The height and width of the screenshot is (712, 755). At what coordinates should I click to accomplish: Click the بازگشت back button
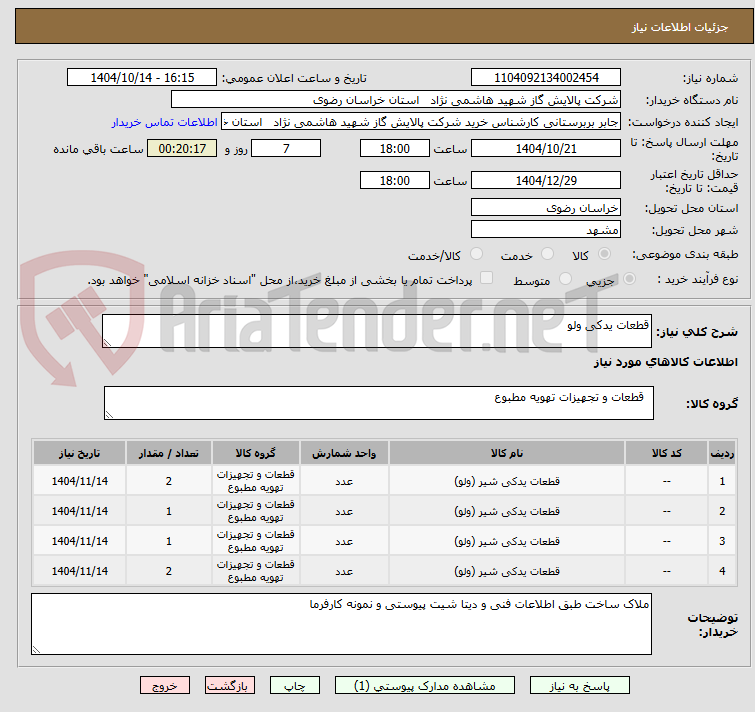coord(230,686)
